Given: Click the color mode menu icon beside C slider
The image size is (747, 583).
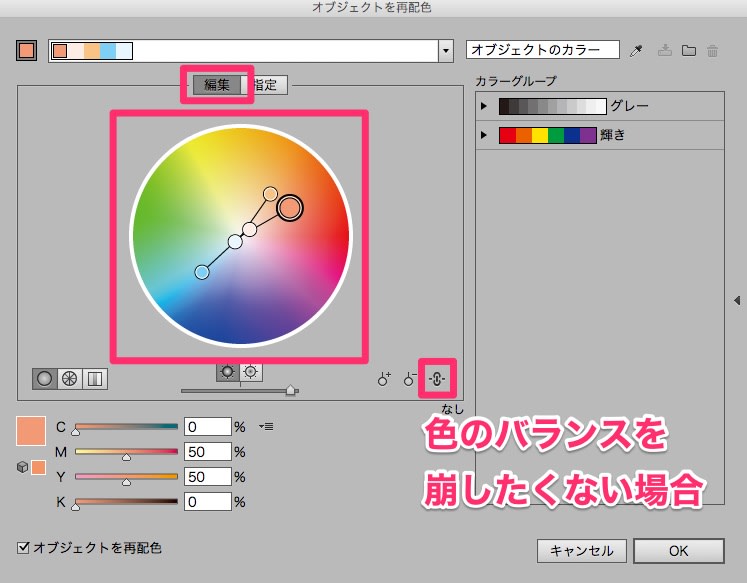Looking at the screenshot, I should click(x=266, y=426).
